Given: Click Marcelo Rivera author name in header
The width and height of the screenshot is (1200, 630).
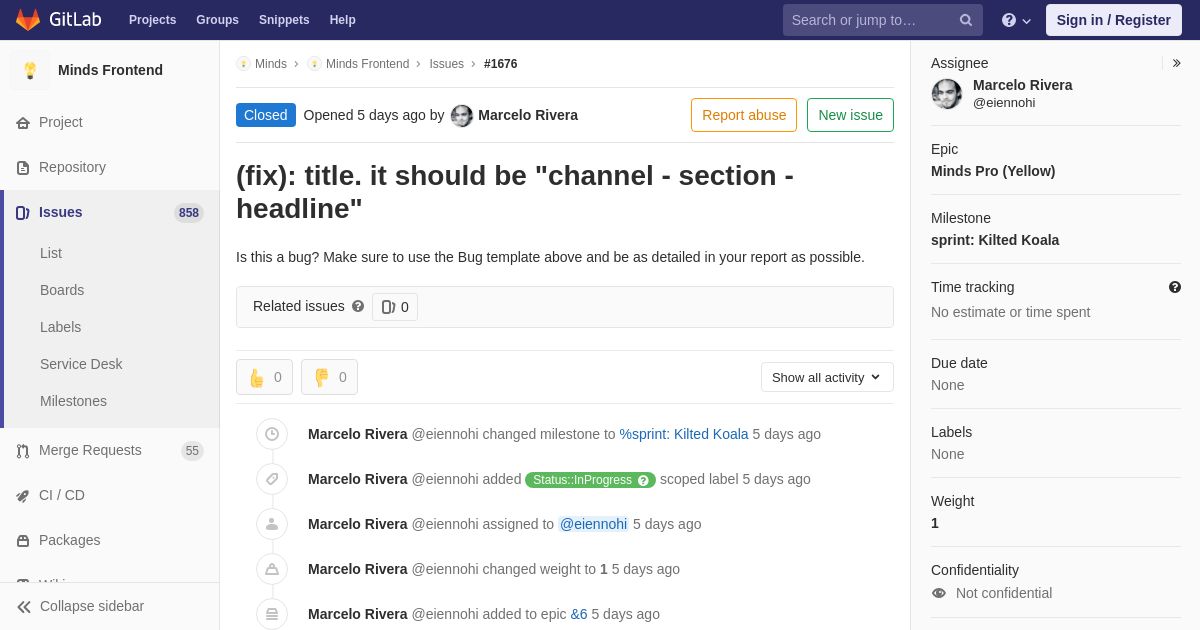Looking at the screenshot, I should pyautogui.click(x=528, y=115).
